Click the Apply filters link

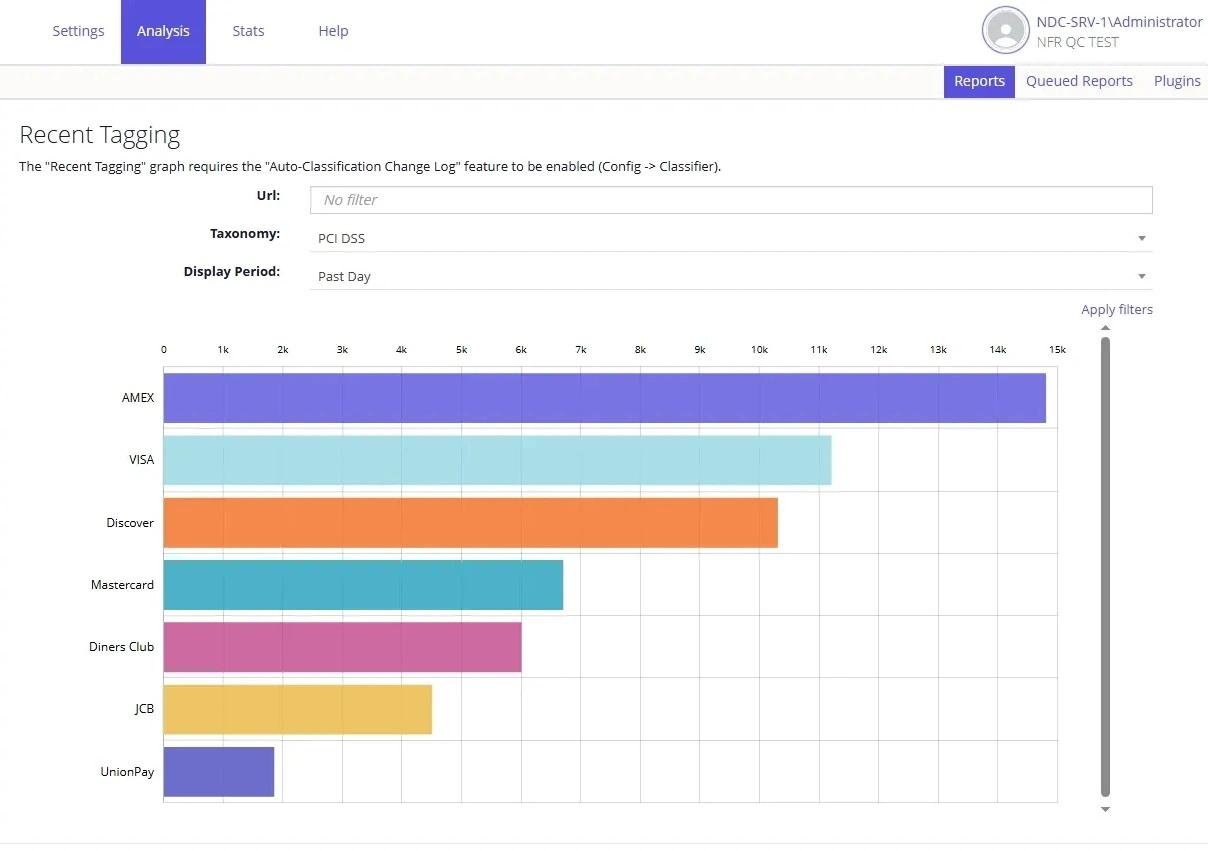point(1116,309)
